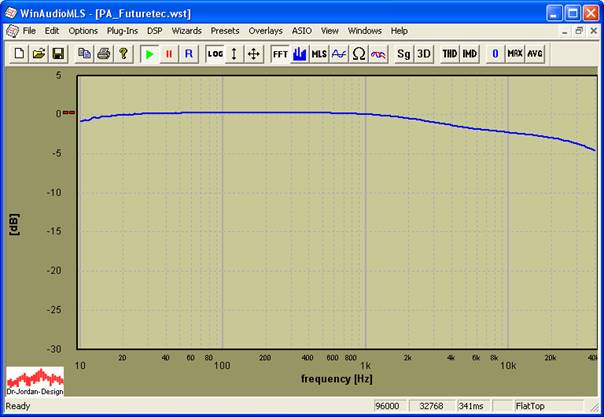This screenshot has height=417, width=604.
Task: Restore the inner document window
Action: pos(579,31)
